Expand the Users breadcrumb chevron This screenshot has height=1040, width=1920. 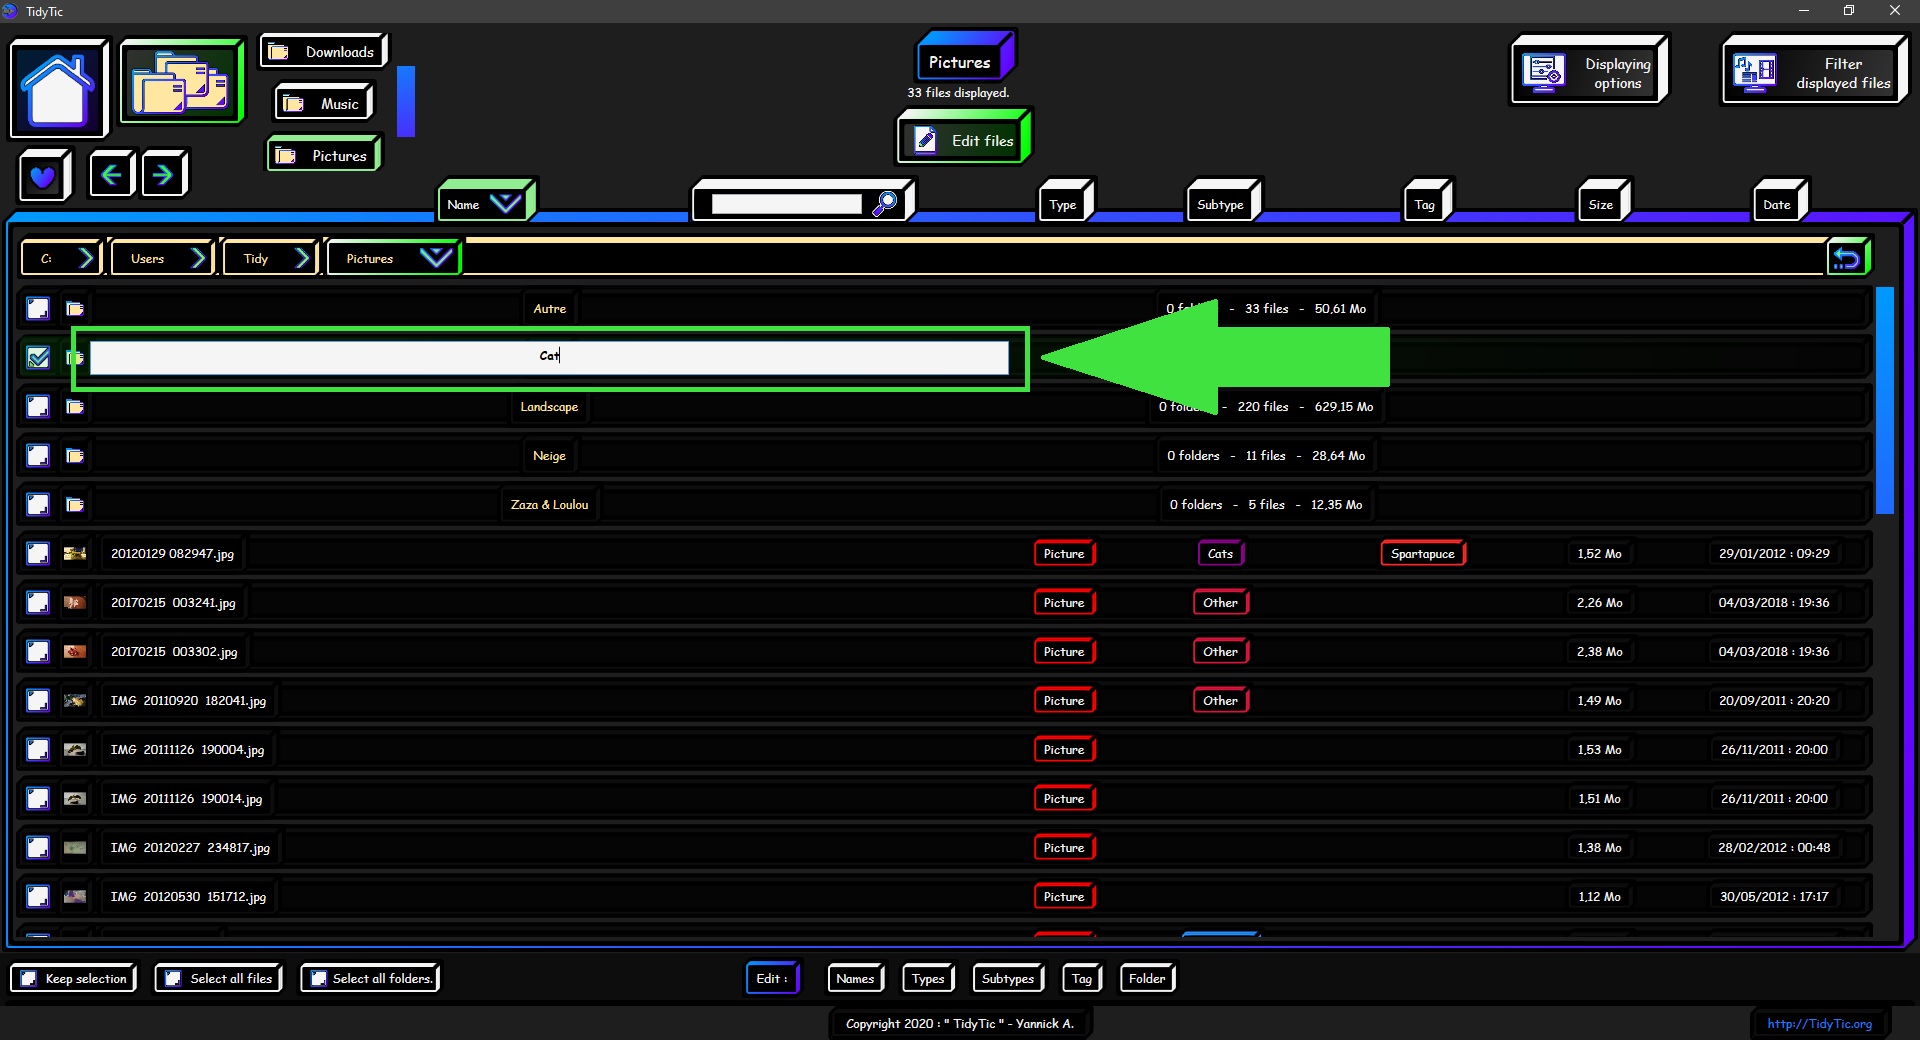pos(199,258)
